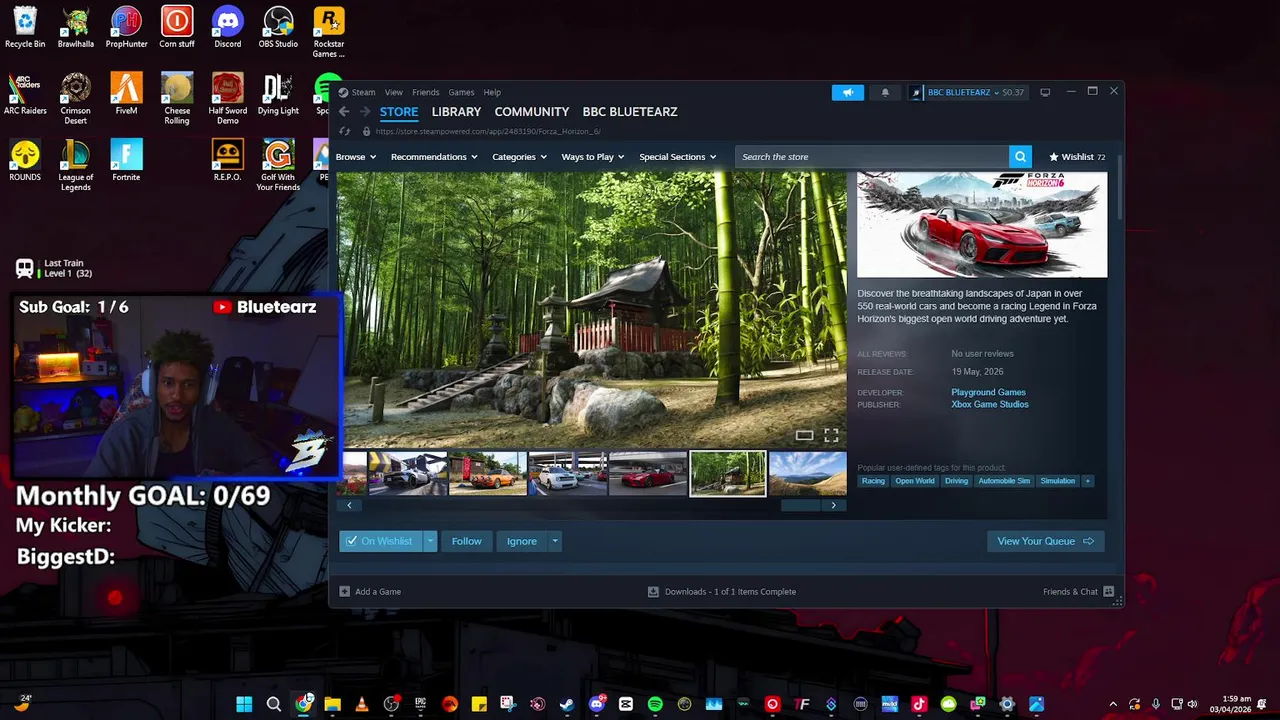Select the Racing tag
The width and height of the screenshot is (1280, 720).
[873, 481]
